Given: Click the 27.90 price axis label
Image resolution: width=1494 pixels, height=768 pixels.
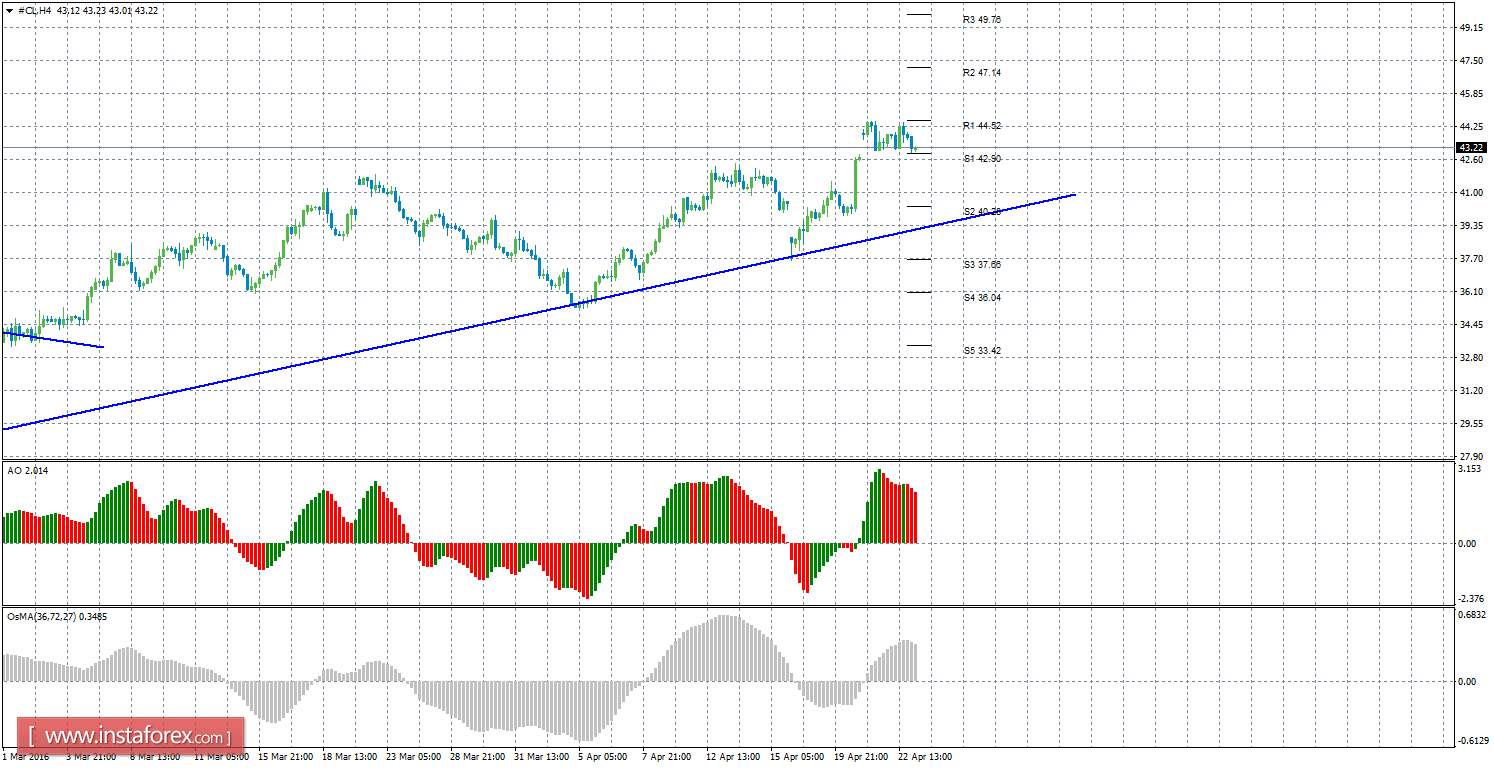Looking at the screenshot, I should pos(1471,456).
